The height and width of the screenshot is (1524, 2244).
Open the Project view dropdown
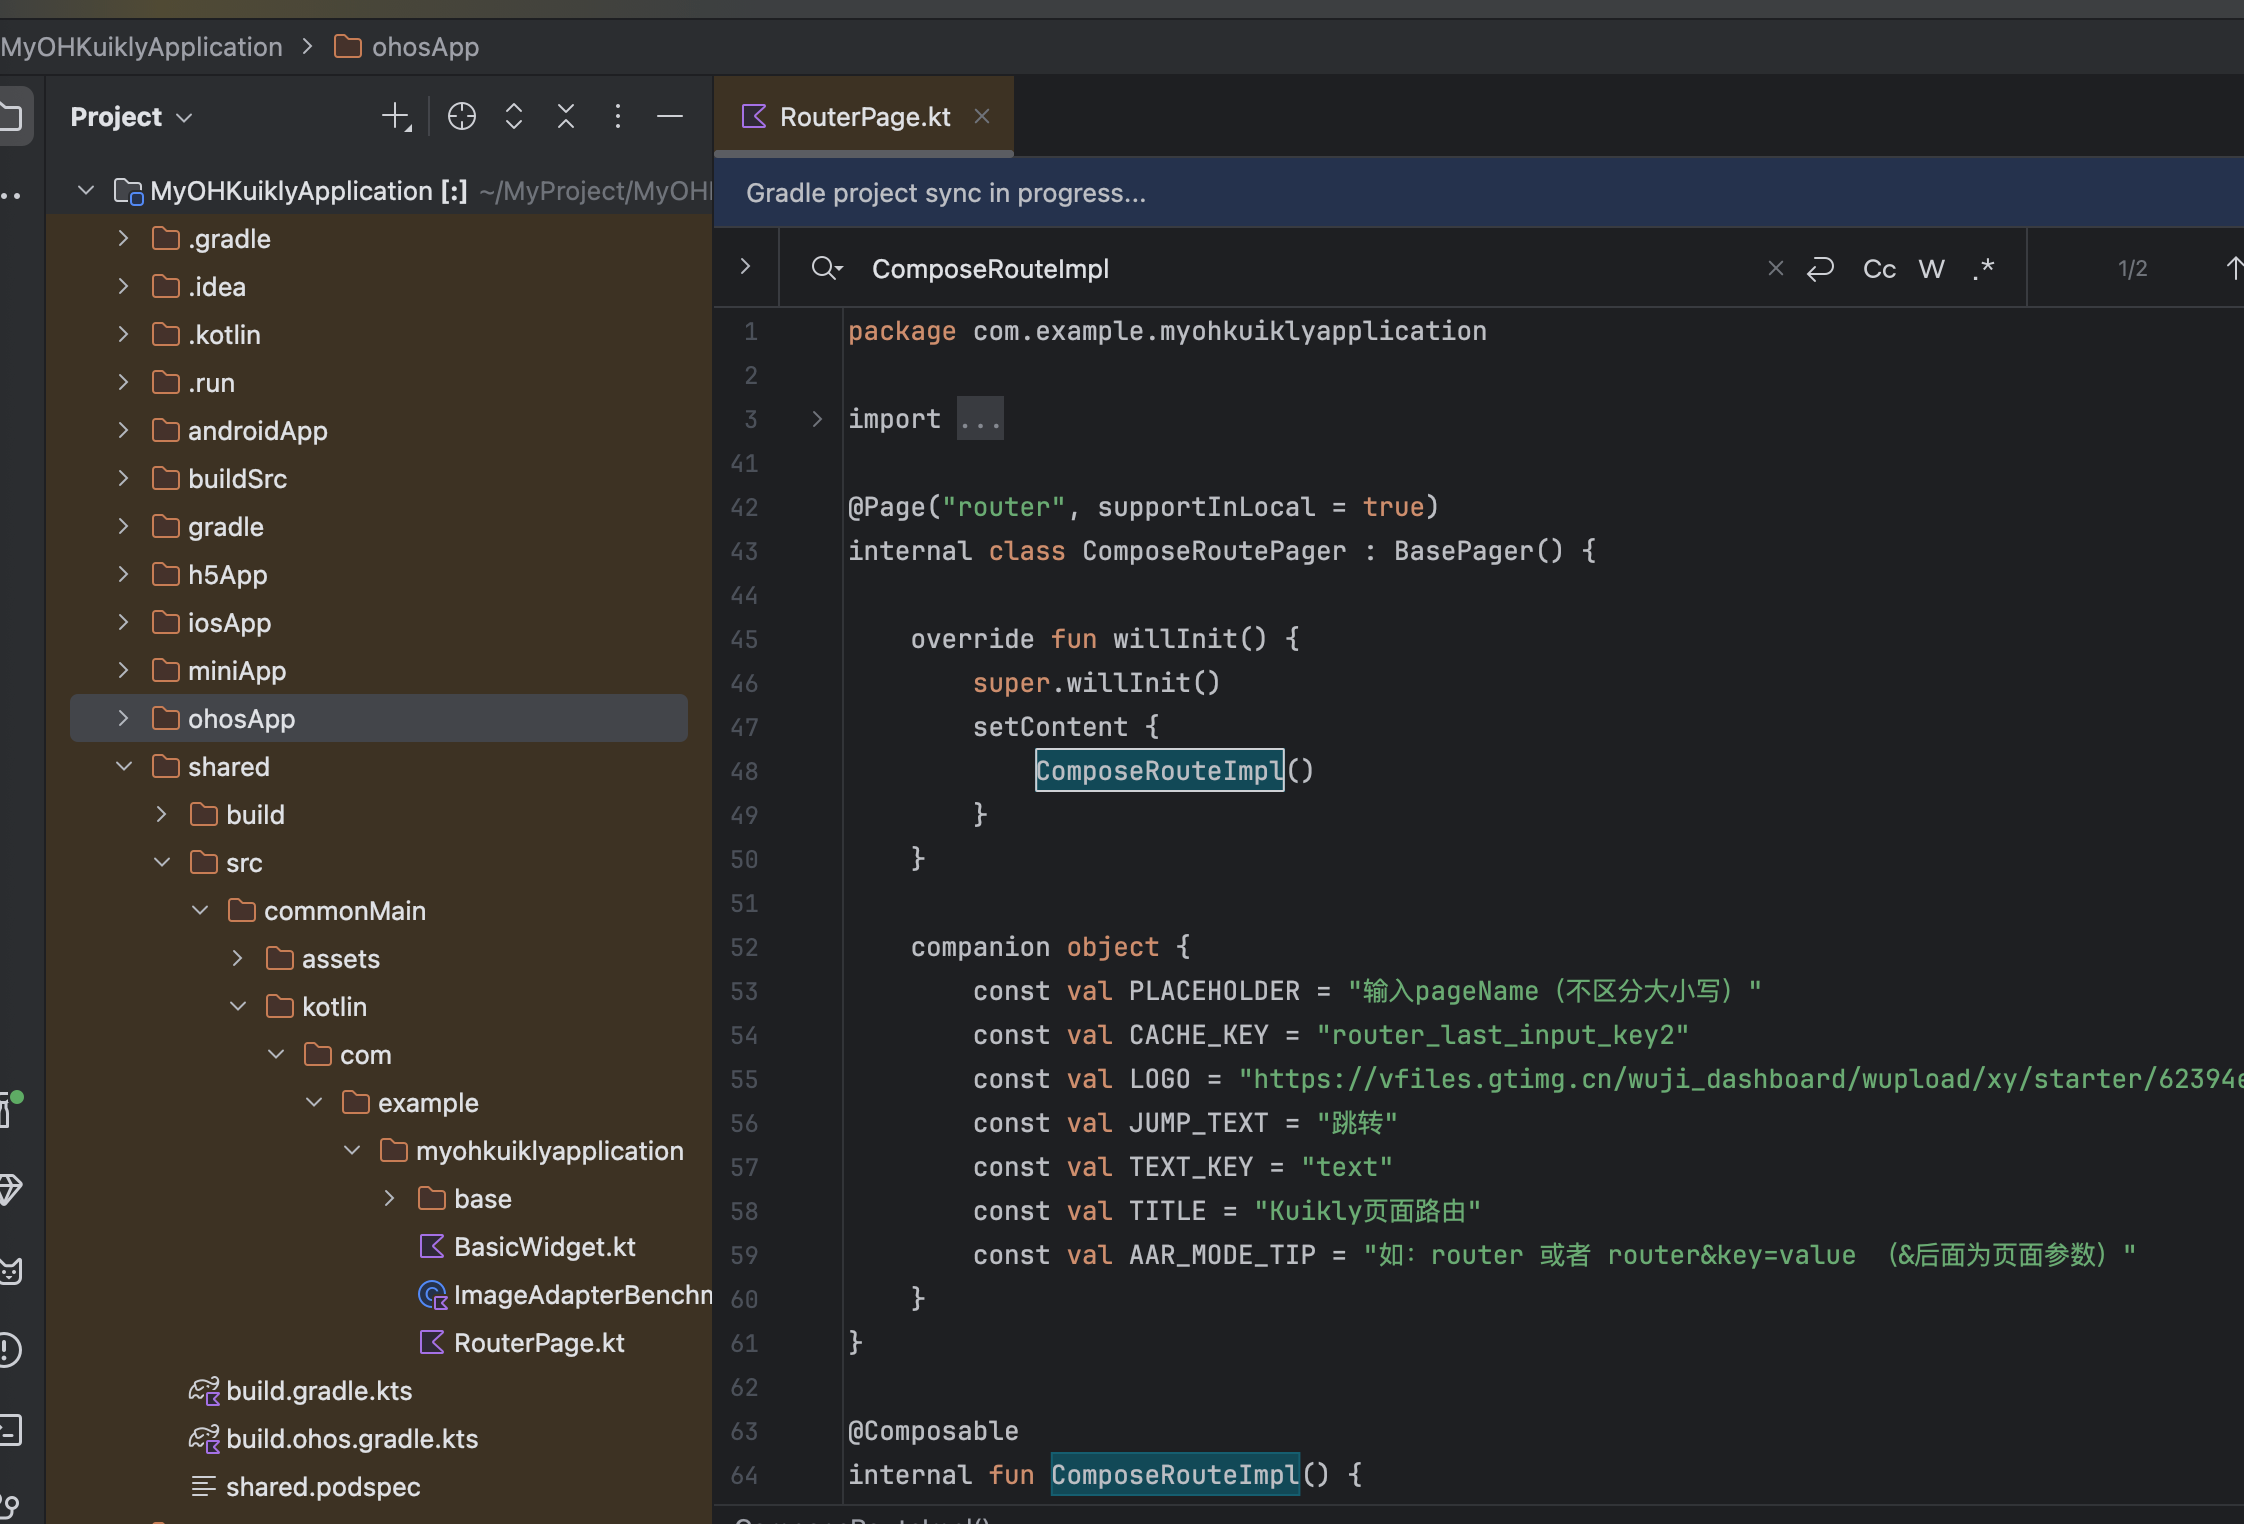point(131,117)
